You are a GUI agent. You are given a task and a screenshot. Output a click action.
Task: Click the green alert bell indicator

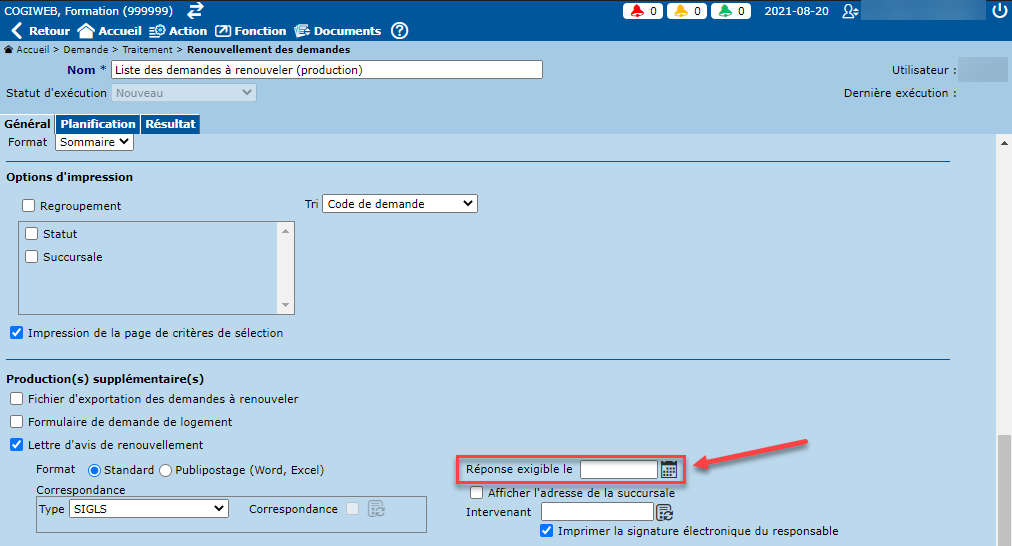coord(731,11)
